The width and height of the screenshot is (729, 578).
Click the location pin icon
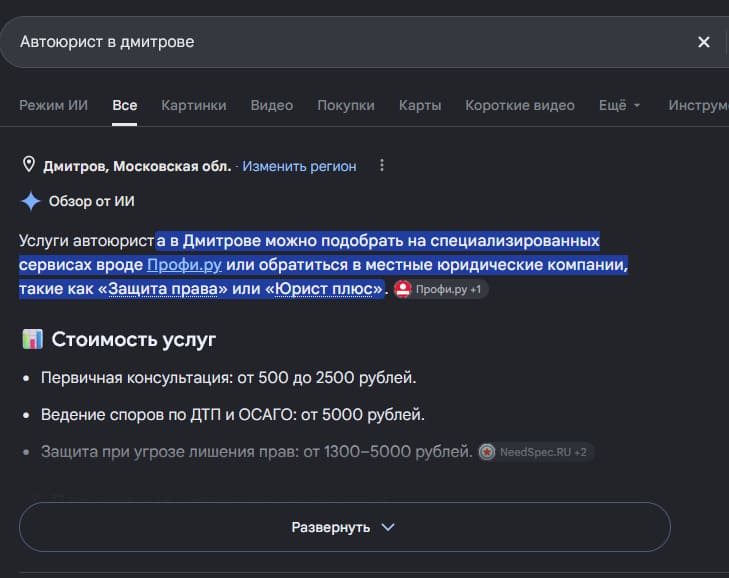(x=29, y=164)
